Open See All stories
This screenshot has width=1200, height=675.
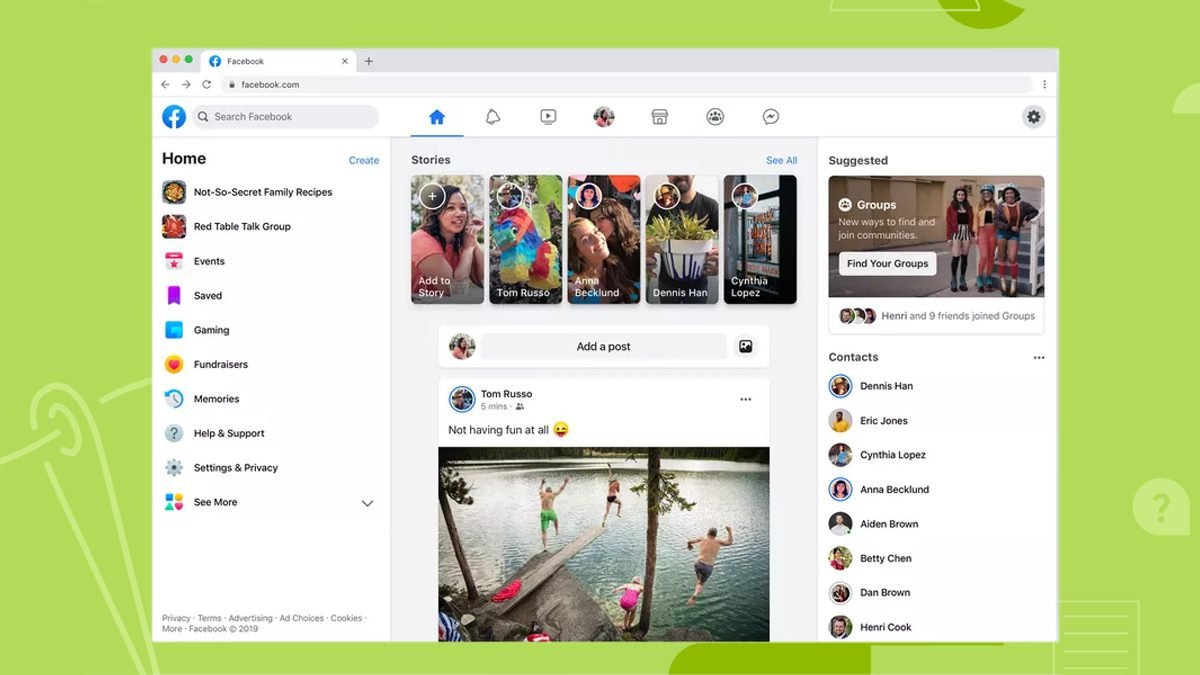tap(781, 160)
